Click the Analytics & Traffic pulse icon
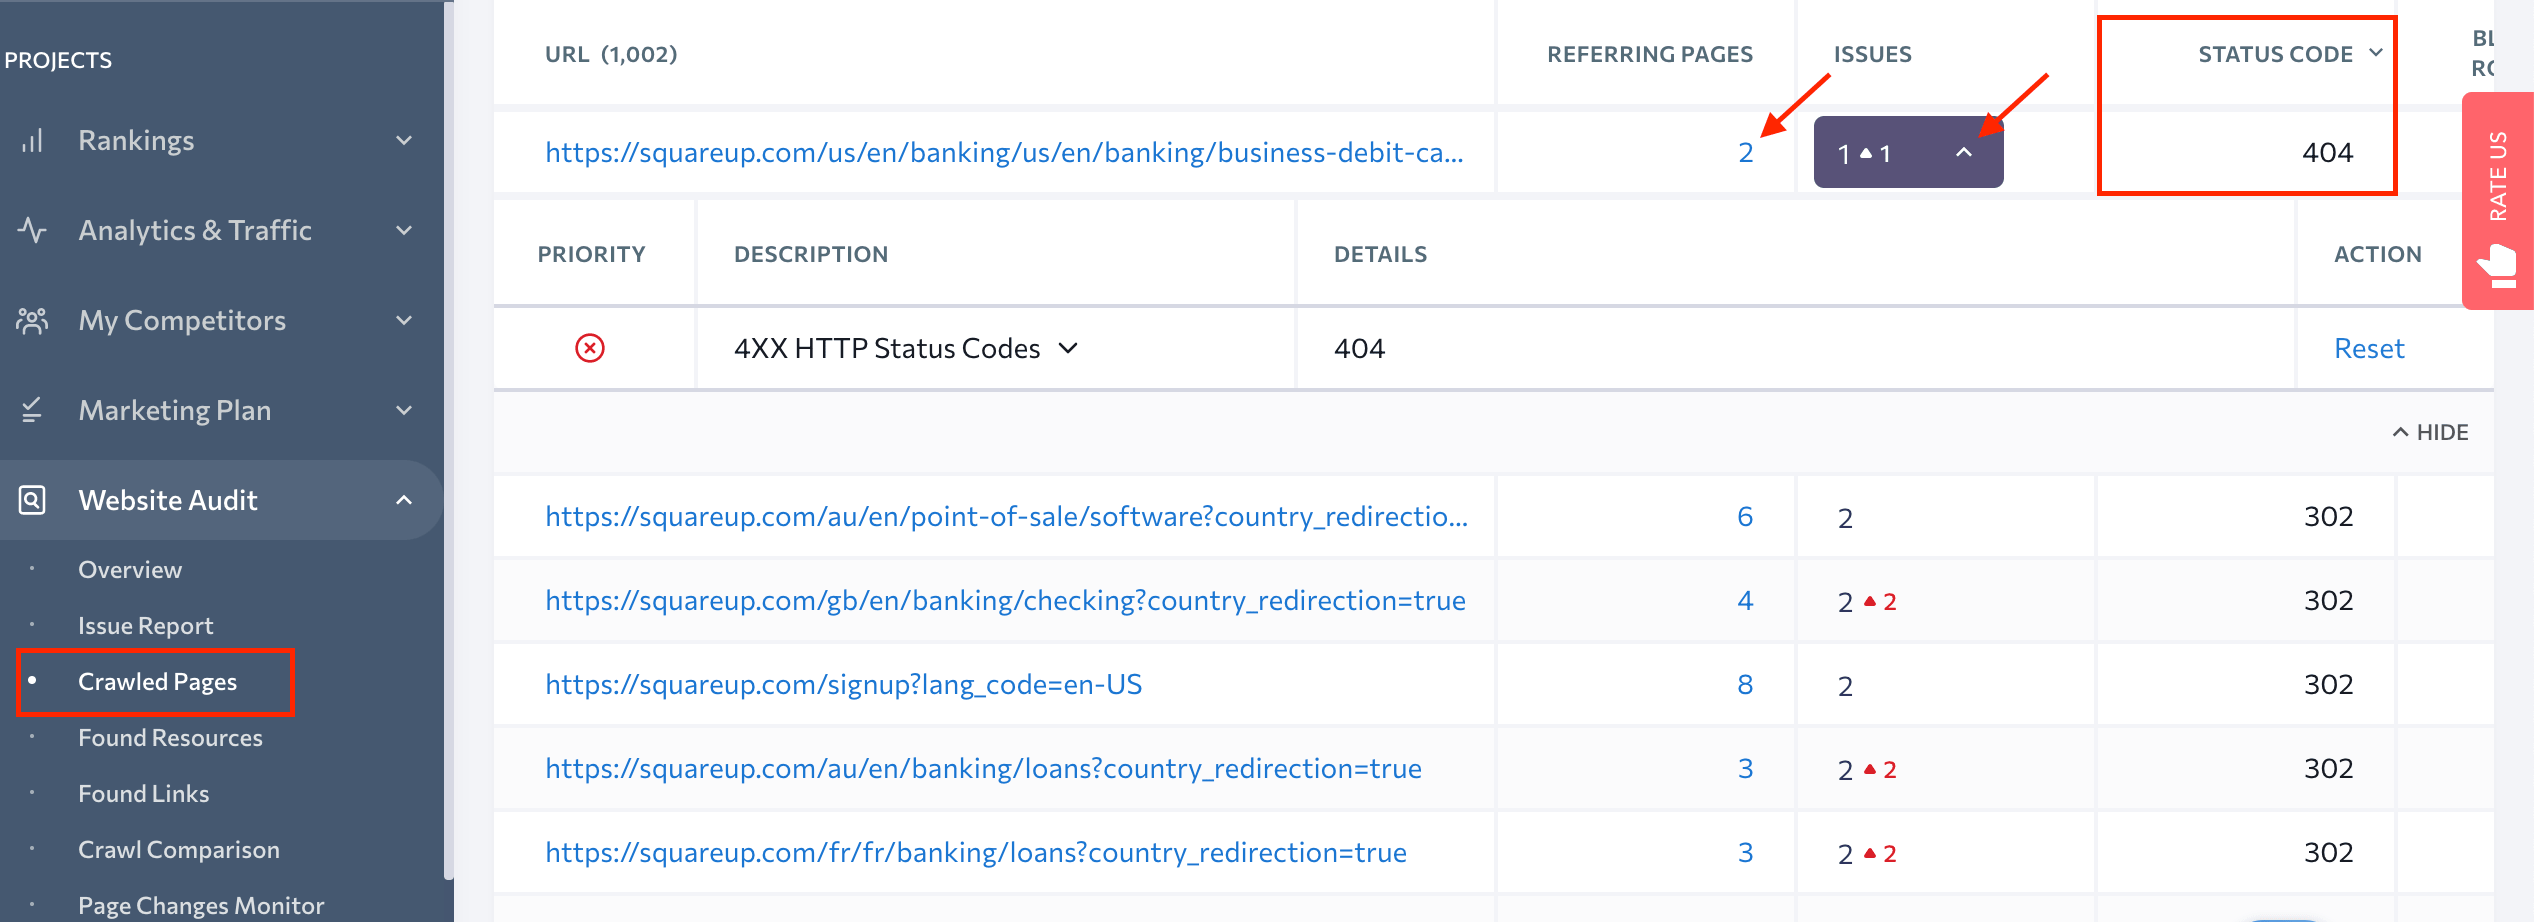Viewport: 2534px width, 922px height. click(x=32, y=231)
